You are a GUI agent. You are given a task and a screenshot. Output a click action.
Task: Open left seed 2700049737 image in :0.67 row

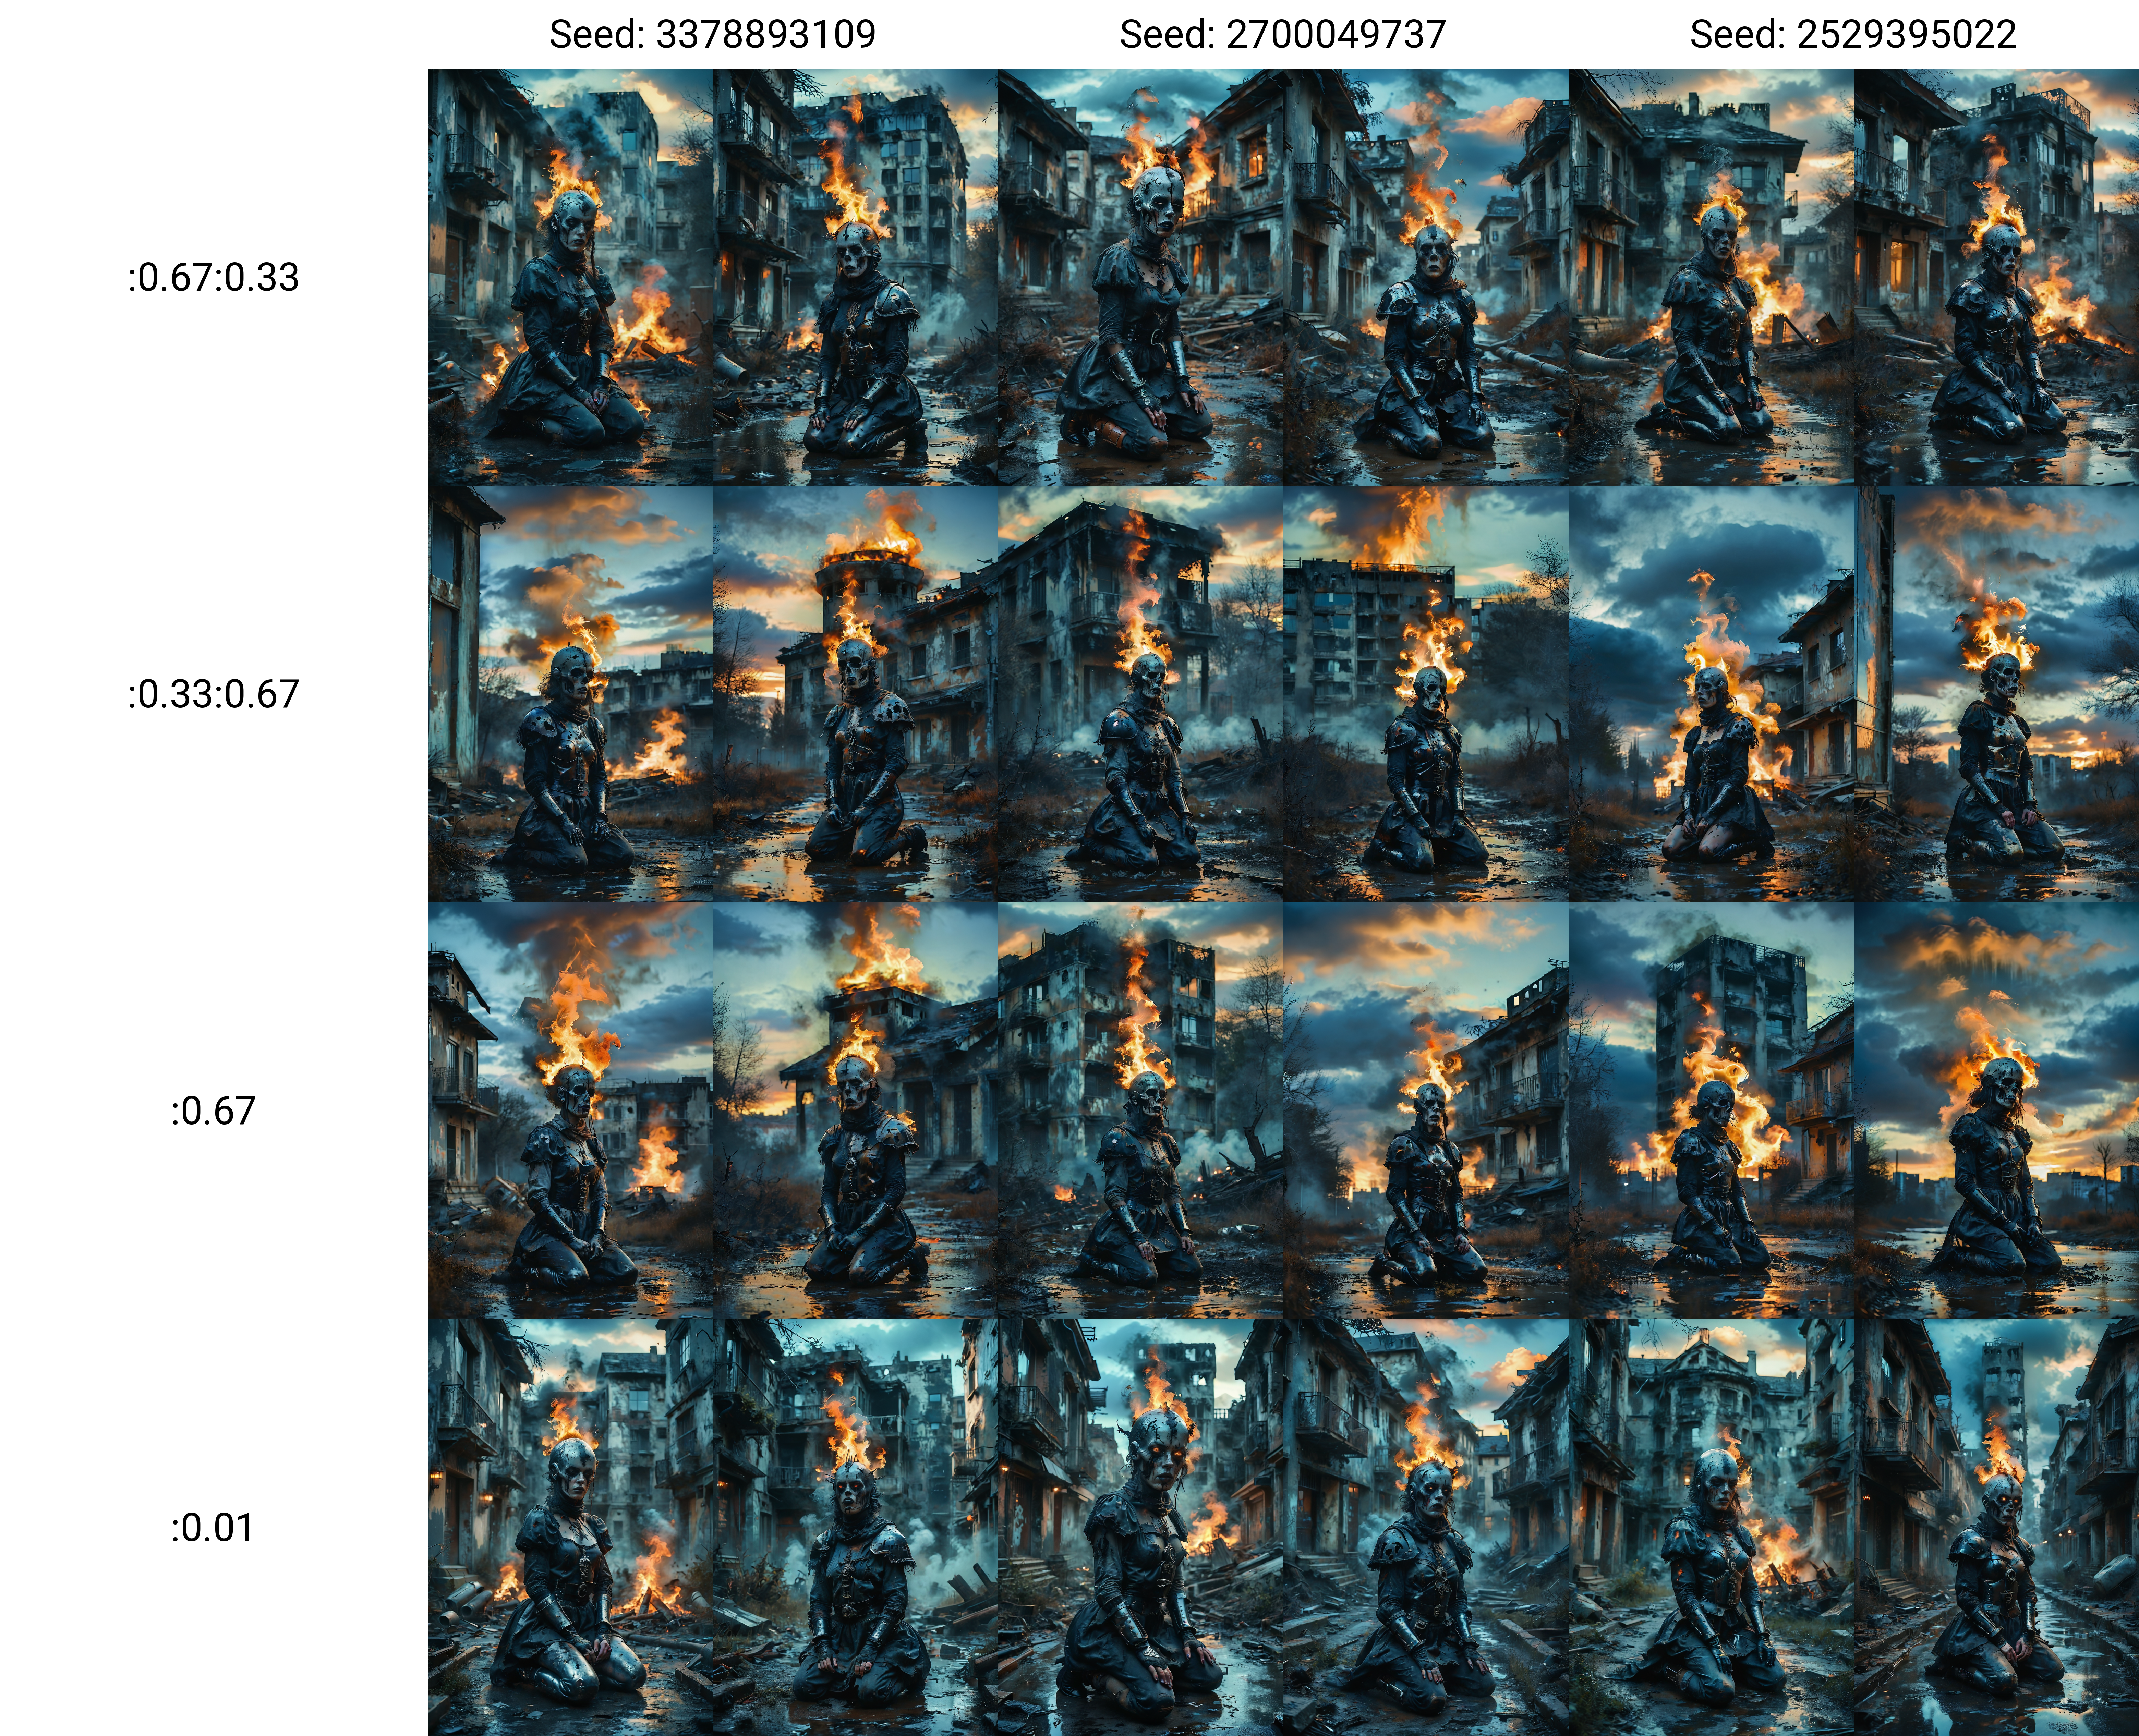(1140, 1110)
